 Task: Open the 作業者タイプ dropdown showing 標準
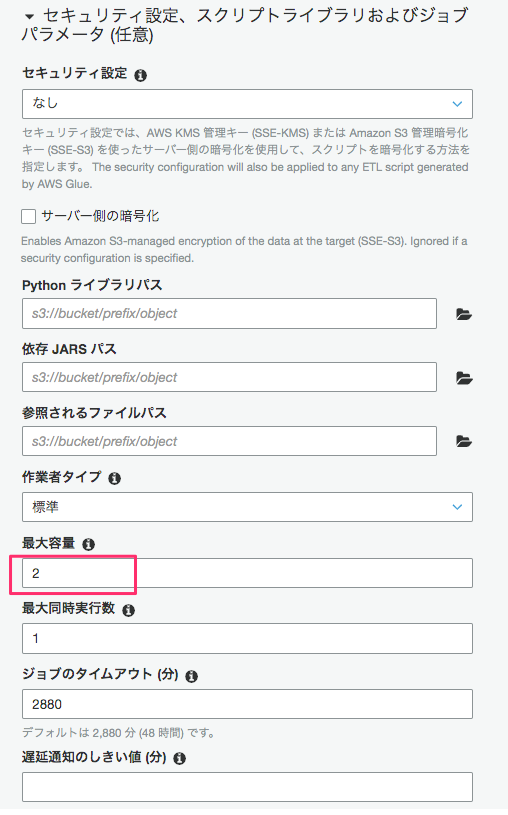pos(247,507)
